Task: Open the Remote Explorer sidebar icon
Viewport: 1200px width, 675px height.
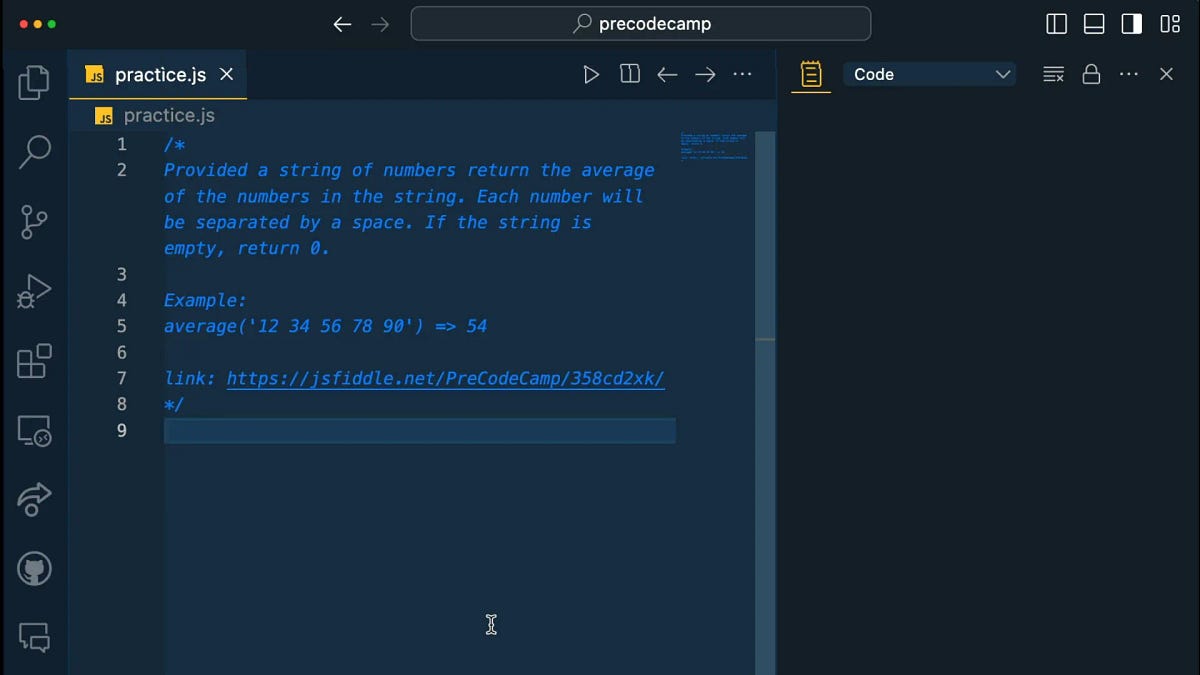Action: [33, 430]
